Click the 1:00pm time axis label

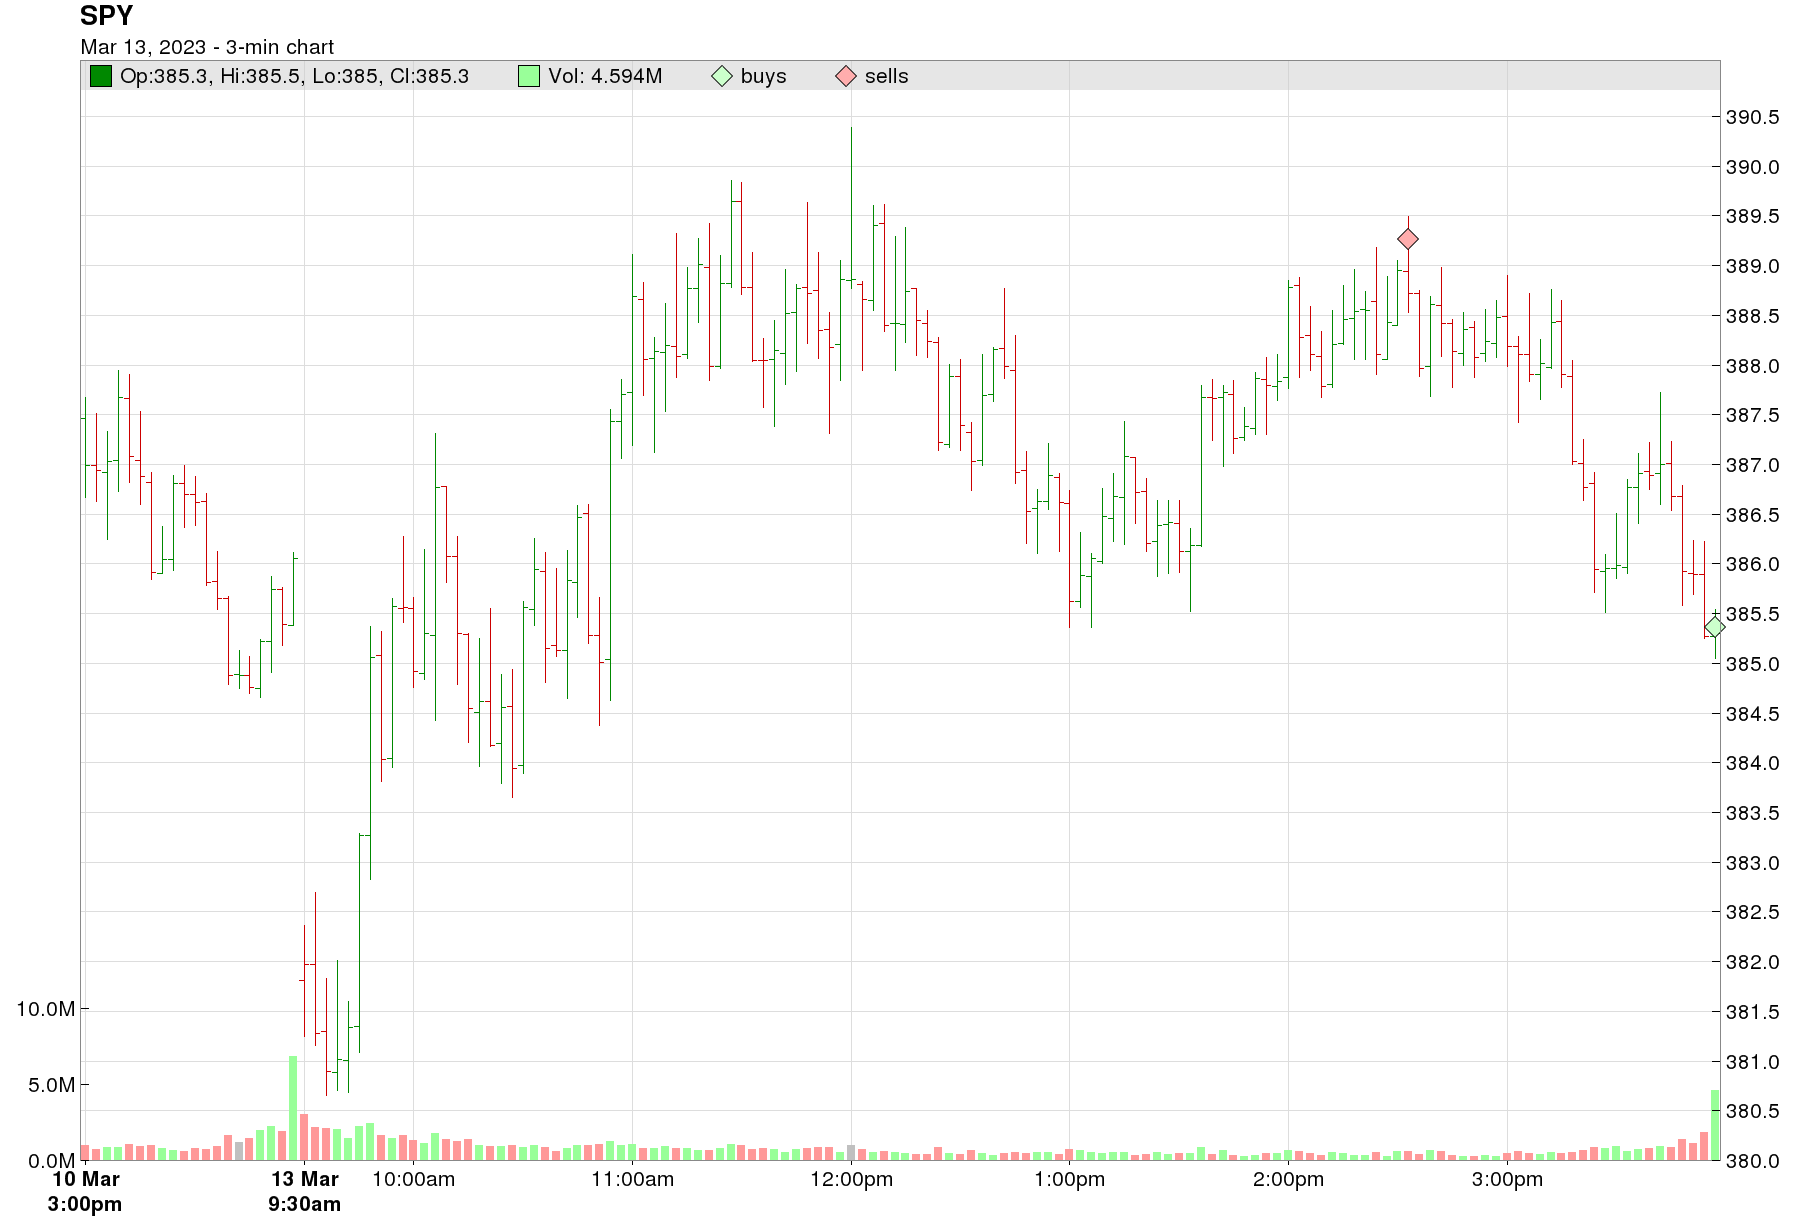[x=1070, y=1179]
